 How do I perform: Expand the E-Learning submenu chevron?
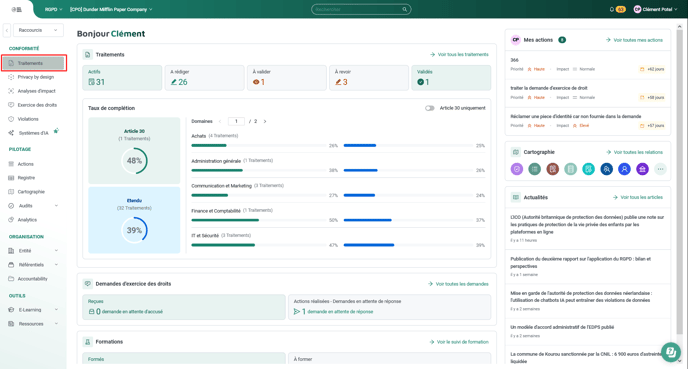point(56,310)
